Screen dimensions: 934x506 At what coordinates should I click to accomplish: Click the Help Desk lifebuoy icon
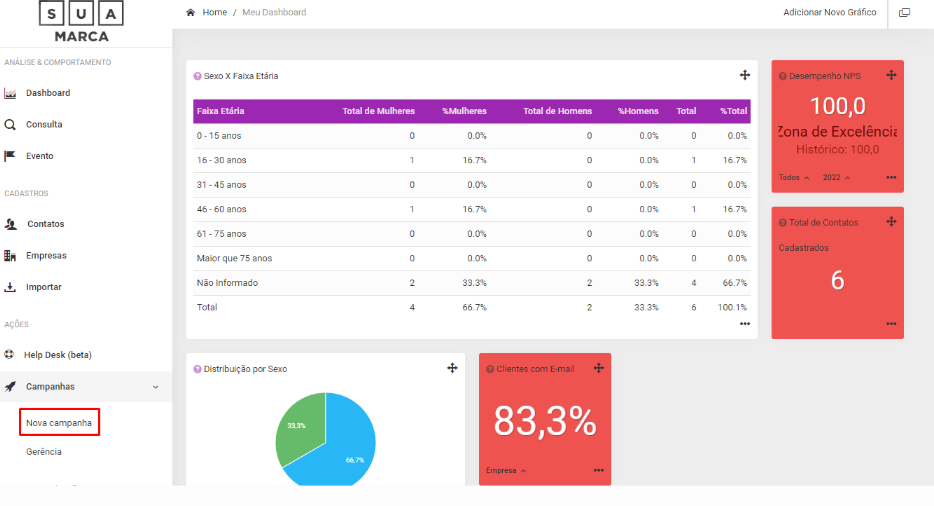[10, 355]
